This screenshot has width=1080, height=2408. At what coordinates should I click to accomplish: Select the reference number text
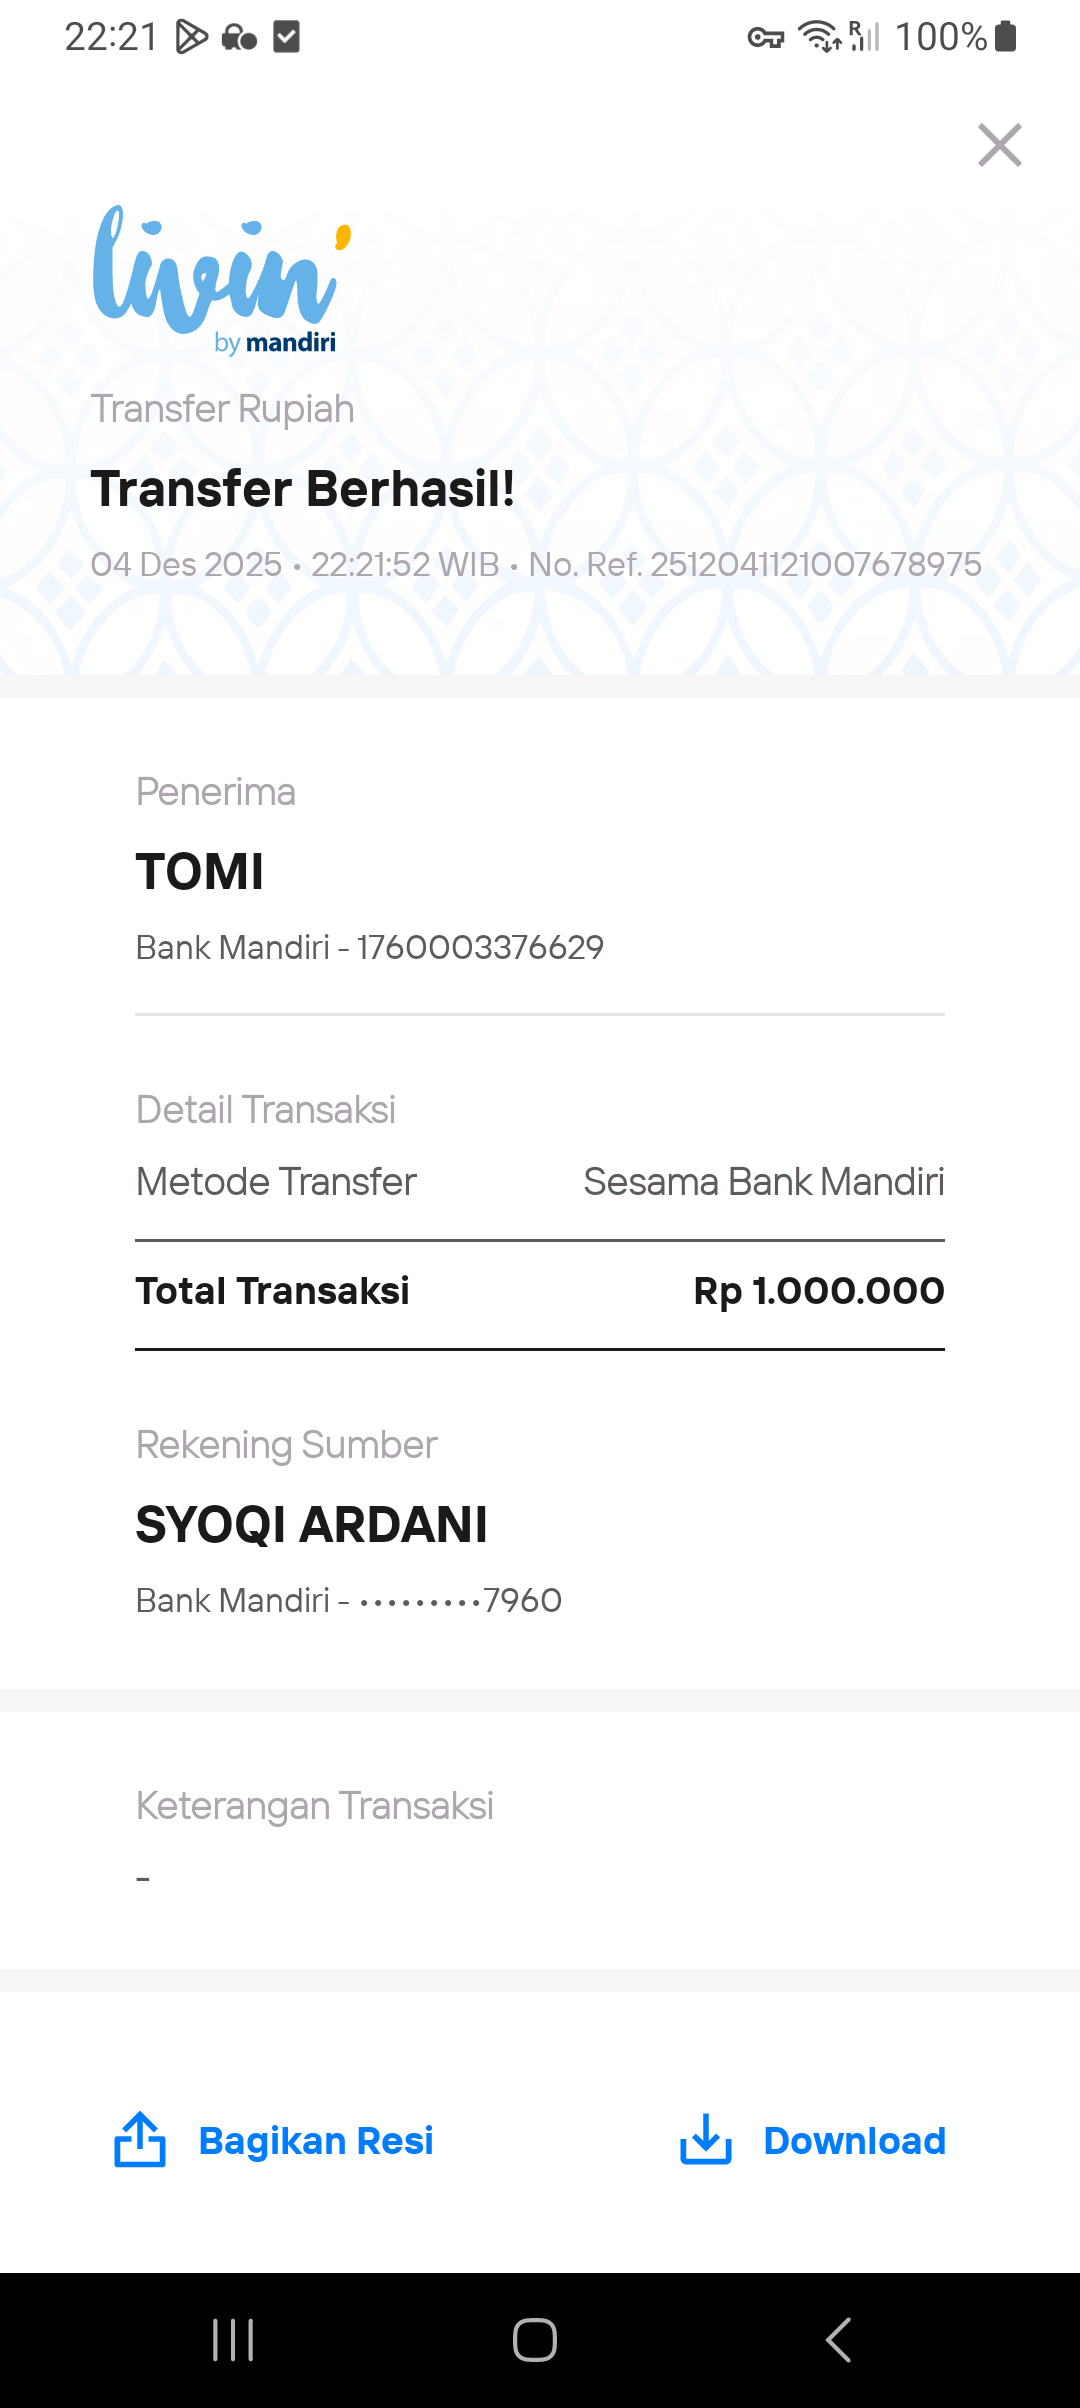(755, 564)
